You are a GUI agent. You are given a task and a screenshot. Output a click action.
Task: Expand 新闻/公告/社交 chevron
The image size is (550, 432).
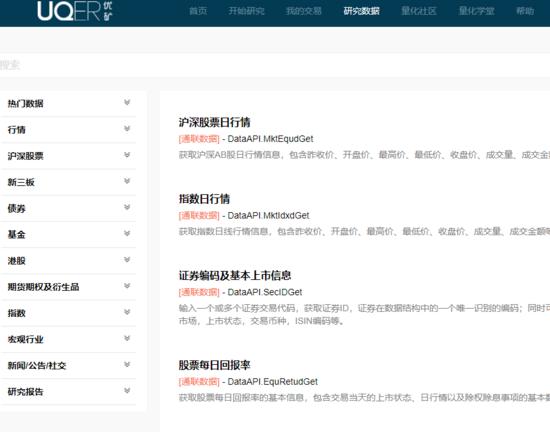[x=127, y=364]
